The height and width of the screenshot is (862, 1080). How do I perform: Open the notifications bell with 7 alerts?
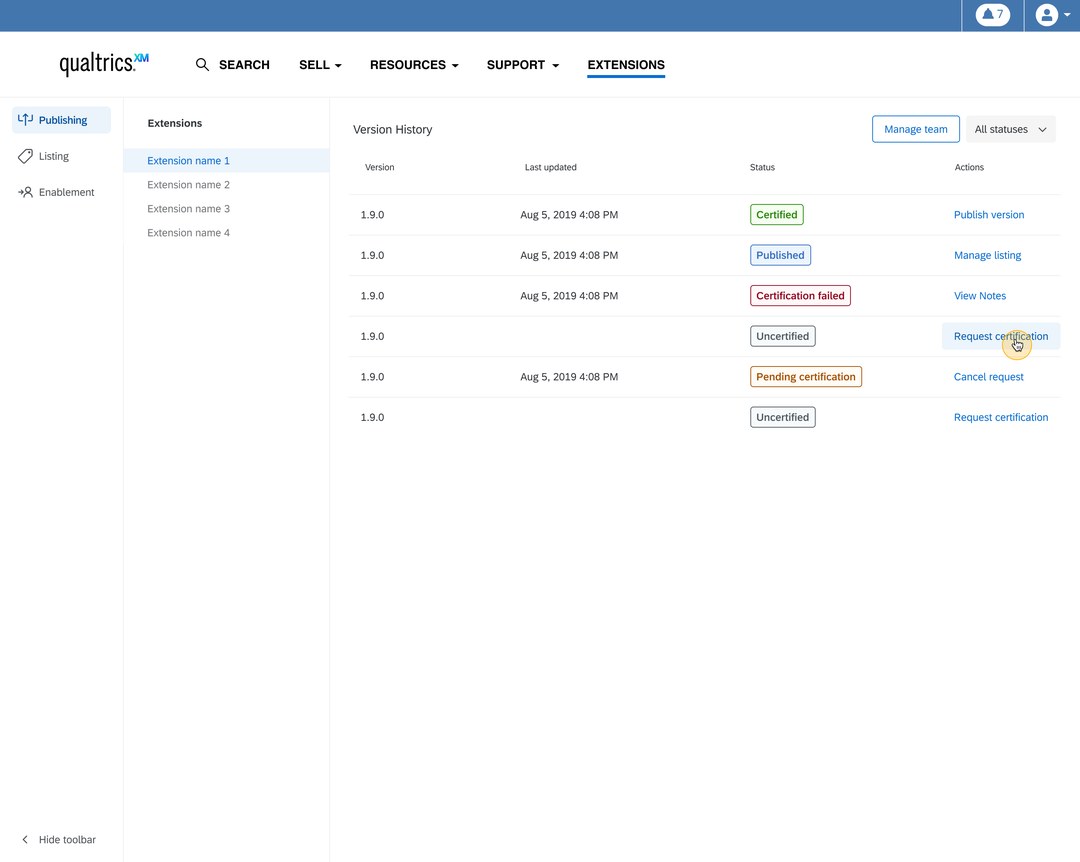click(993, 14)
